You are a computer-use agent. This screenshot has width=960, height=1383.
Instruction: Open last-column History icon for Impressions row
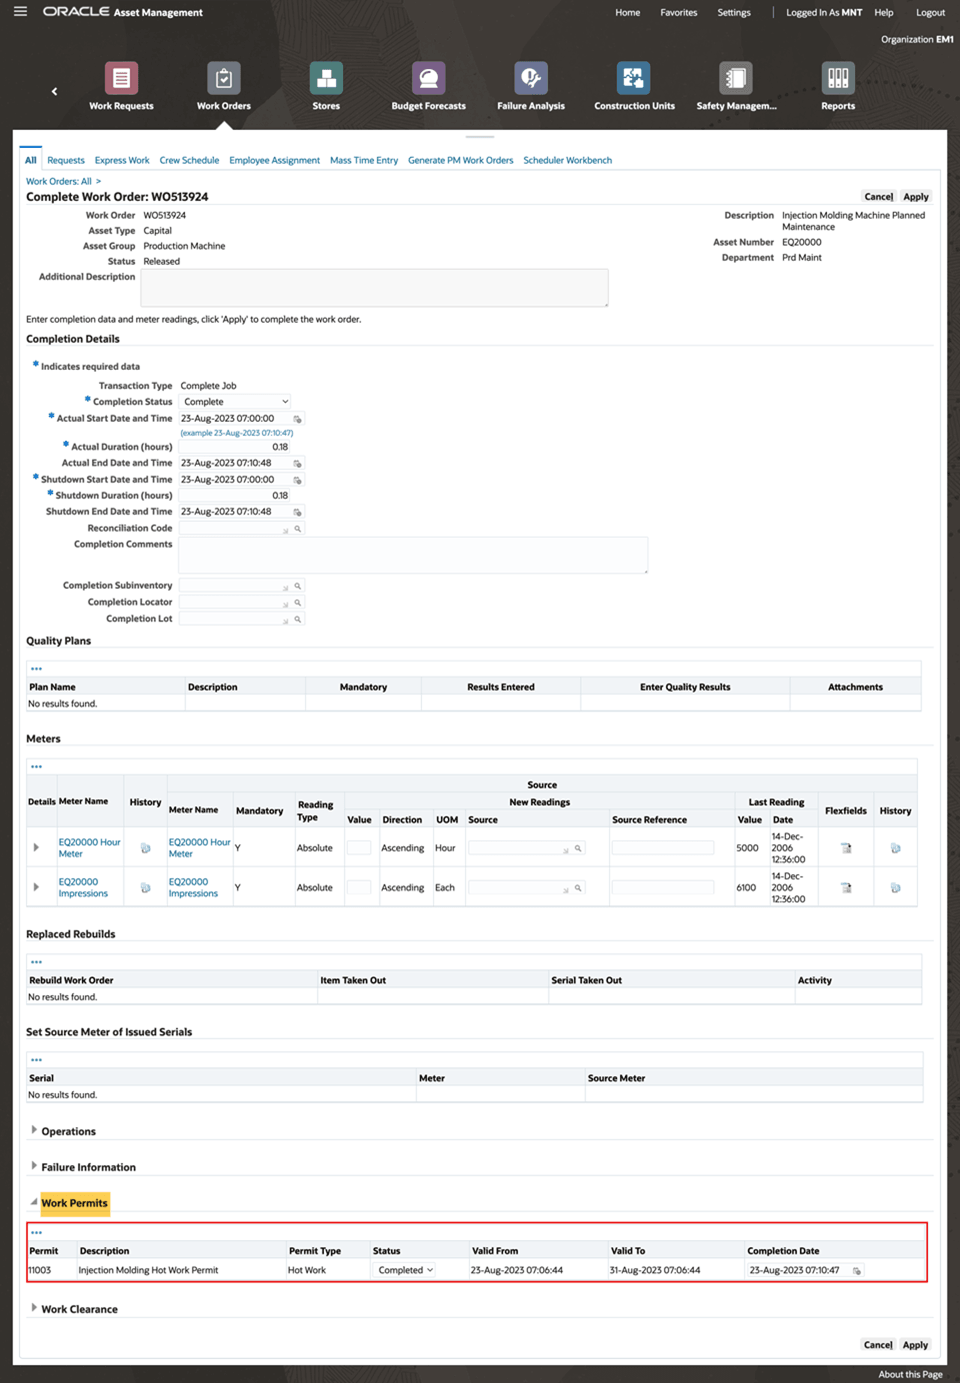click(x=895, y=888)
